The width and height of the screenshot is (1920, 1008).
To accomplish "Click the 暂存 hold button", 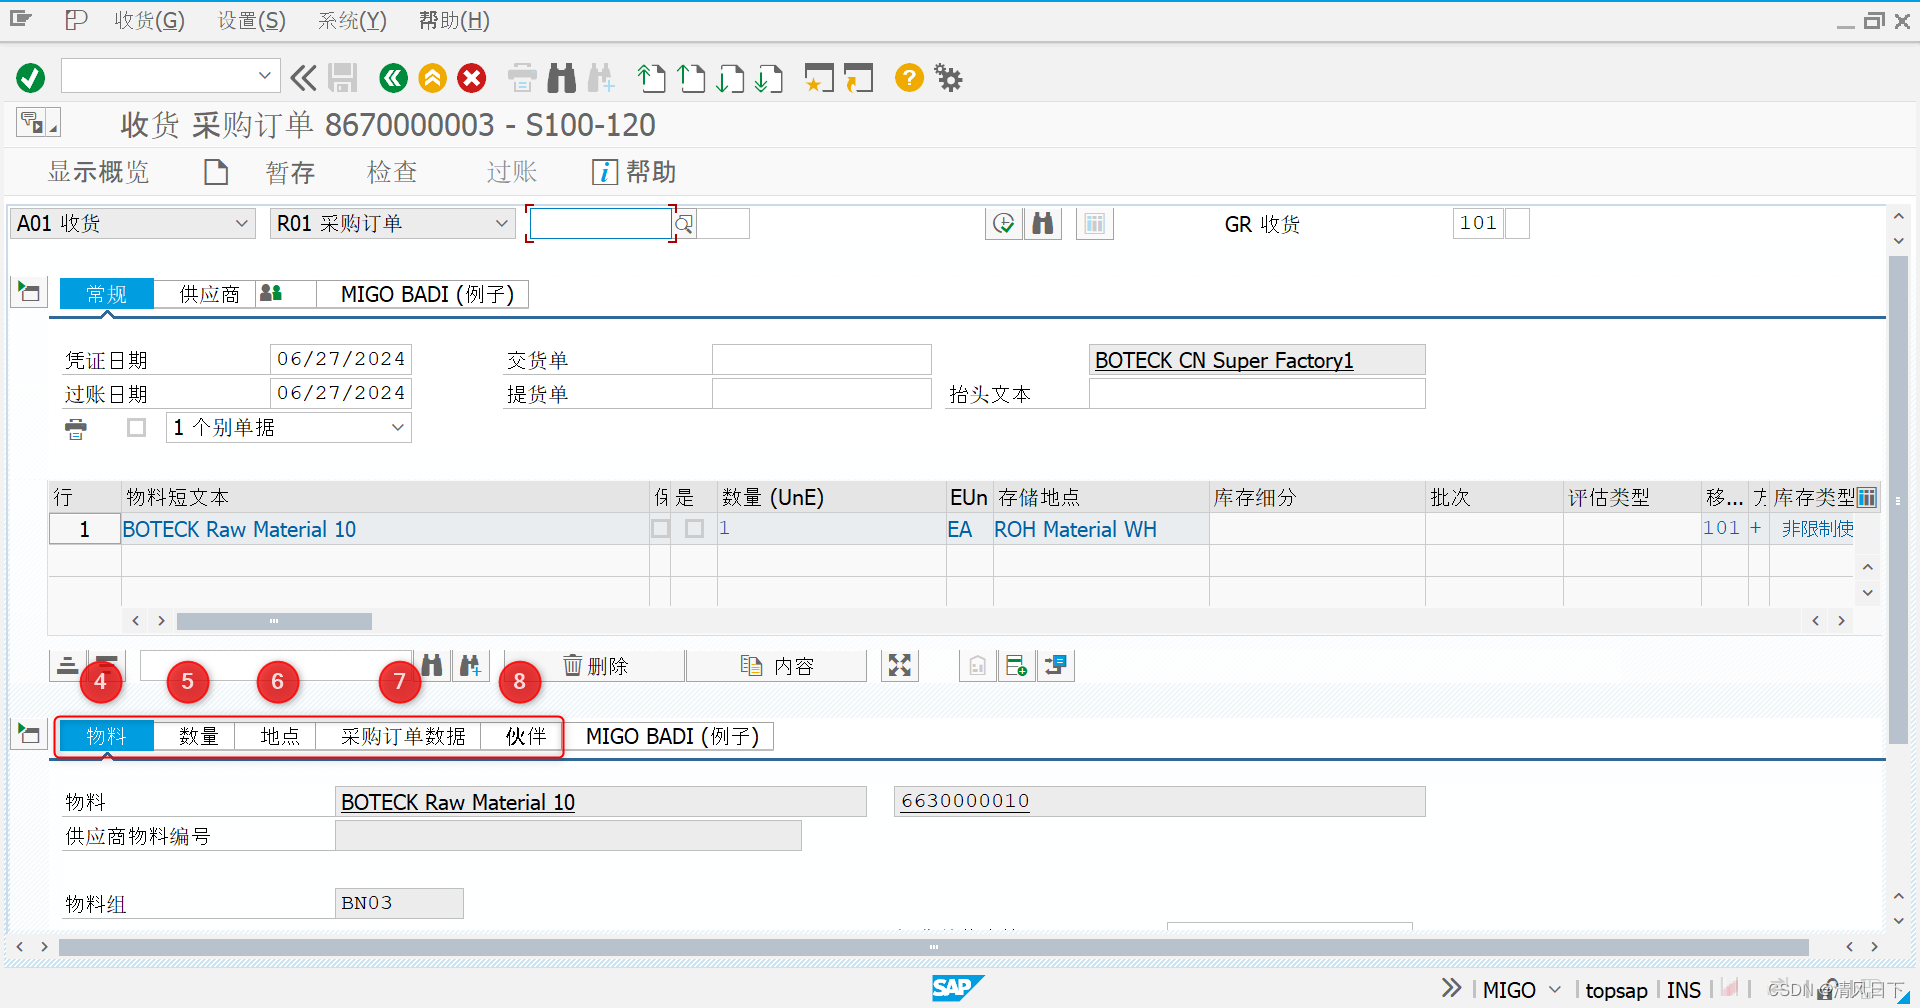I will coord(290,172).
